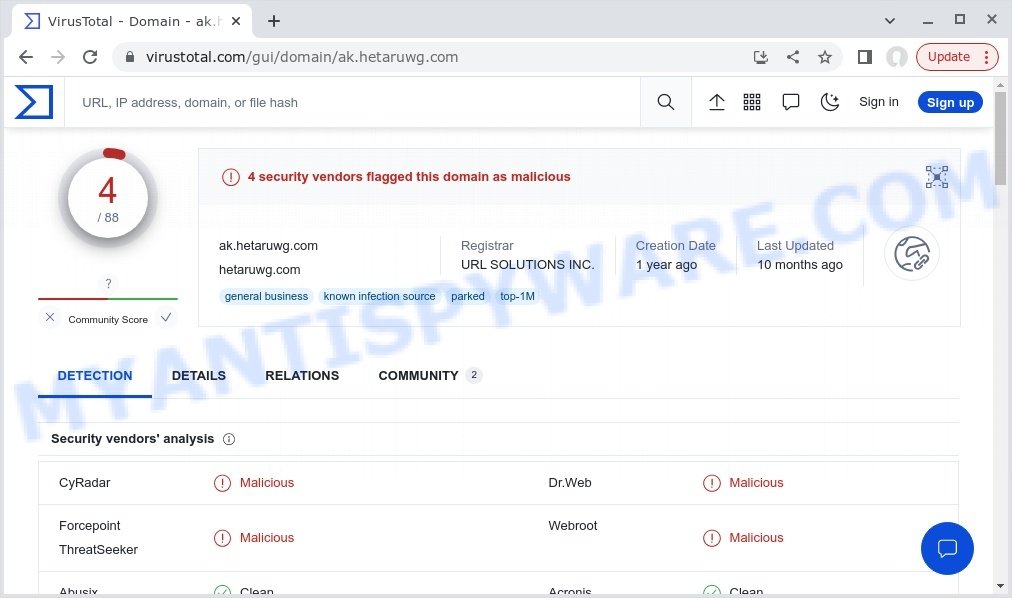1012x598 pixels.
Task: Click the hetaruwg.com parent domain text
Action: (259, 270)
